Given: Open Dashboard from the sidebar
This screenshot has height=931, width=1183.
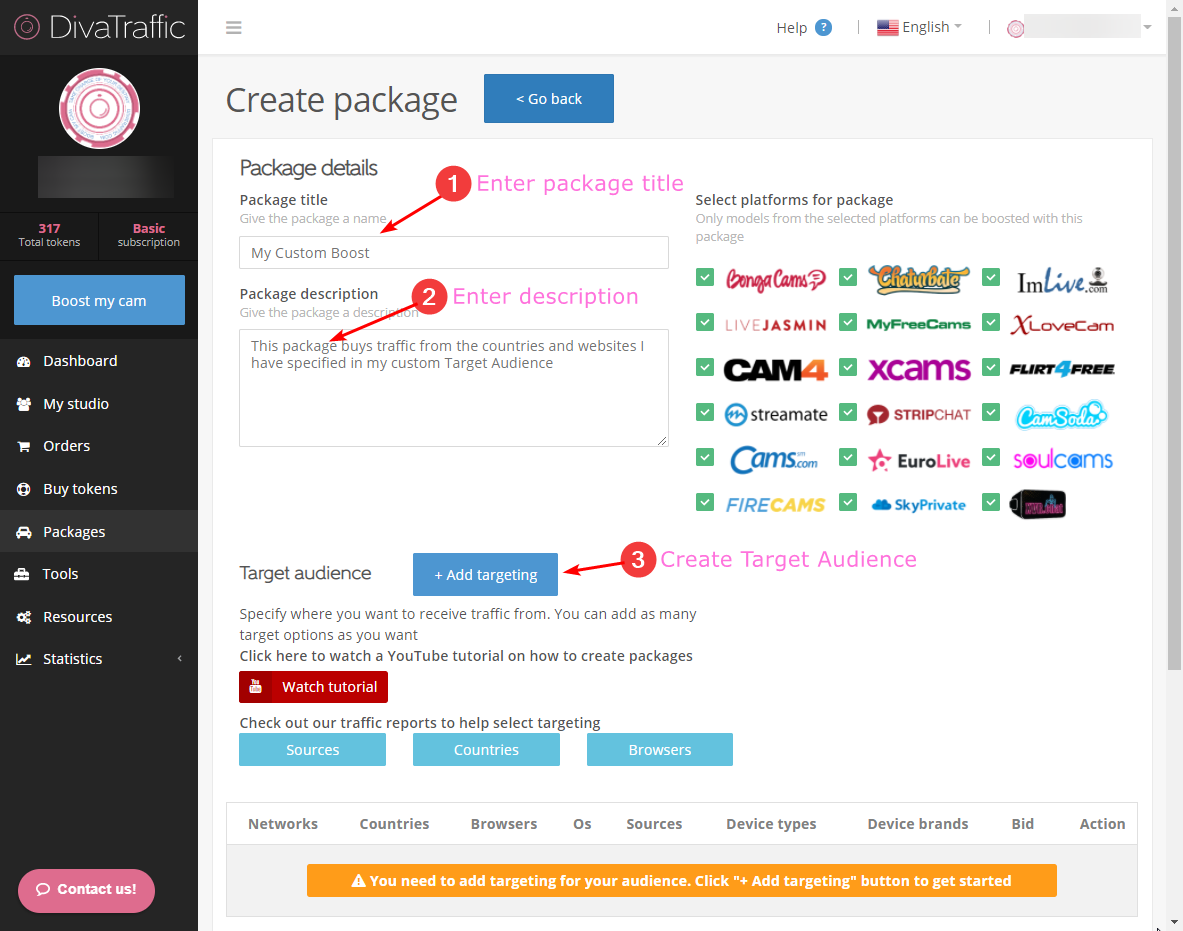Looking at the screenshot, I should tap(99, 361).
